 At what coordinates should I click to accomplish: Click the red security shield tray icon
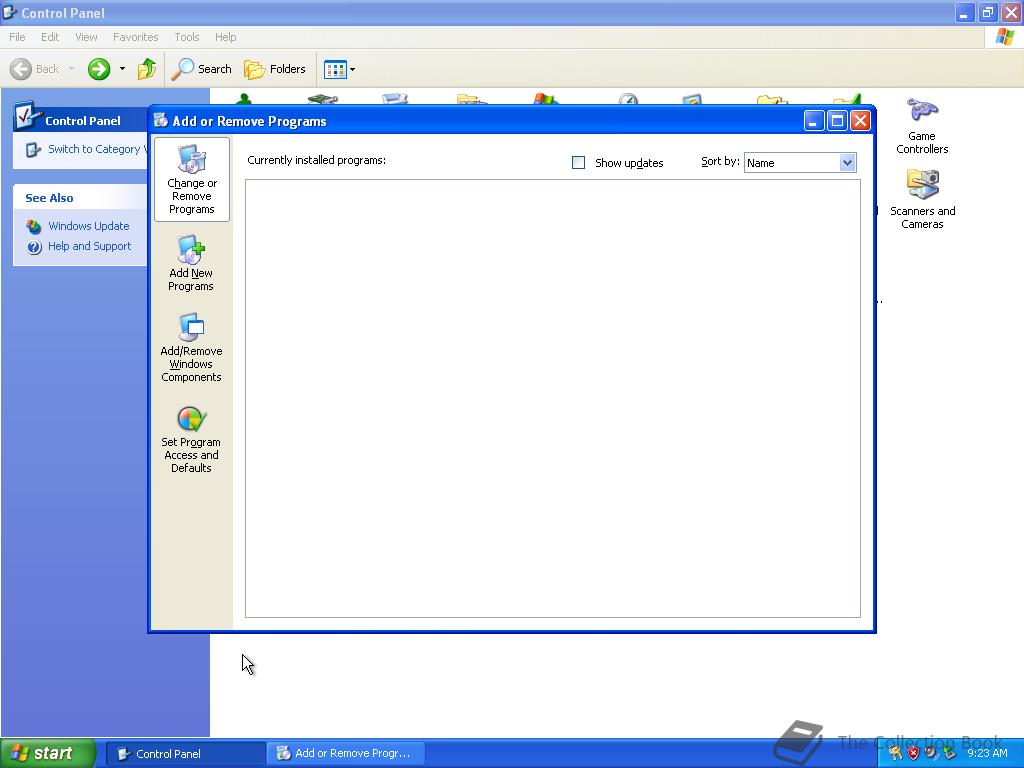[914, 754]
